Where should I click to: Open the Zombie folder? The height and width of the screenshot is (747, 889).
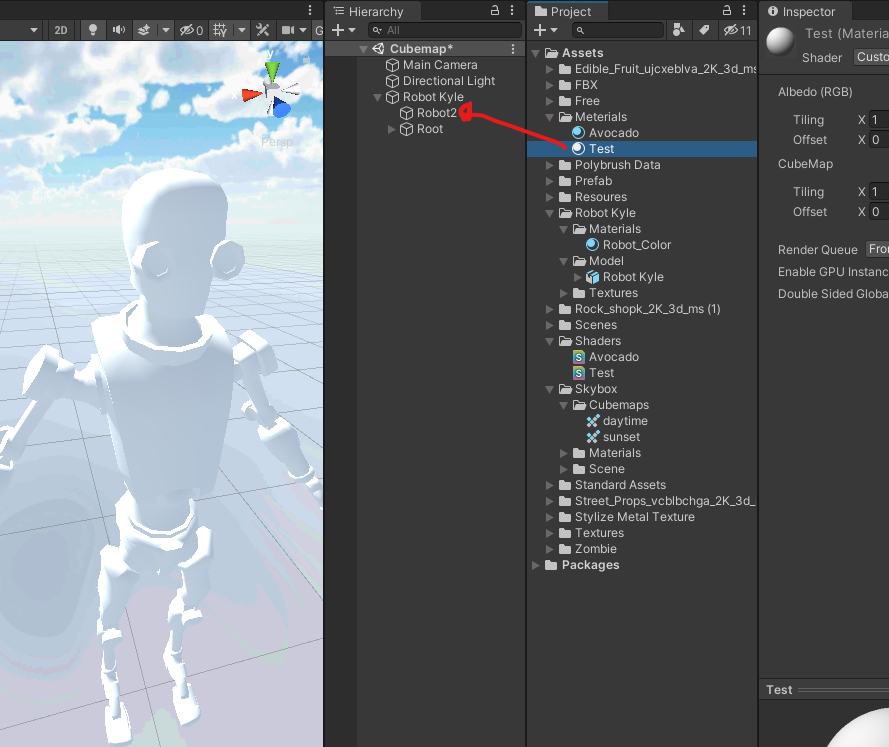(587, 549)
